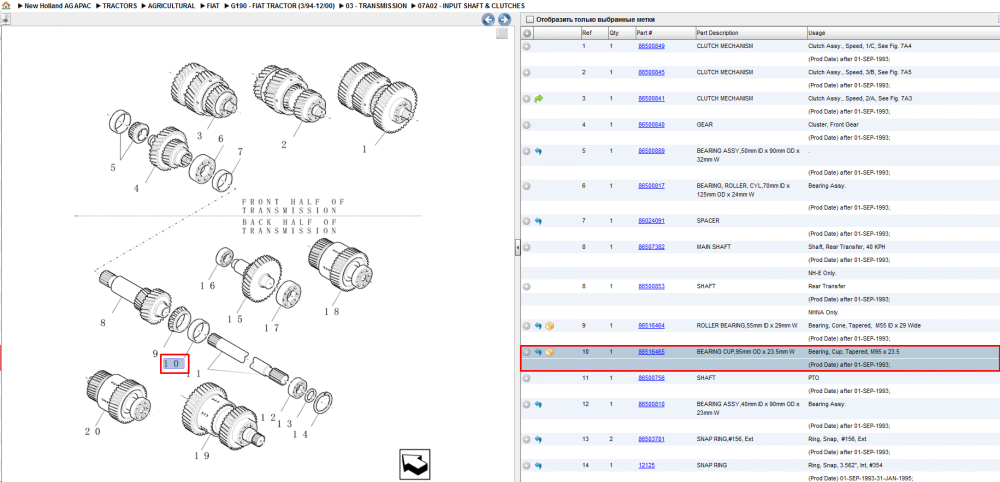This screenshot has width=1000, height=482.
Task: Open 'New Holland AG APAC' breadcrumb
Action: pos(56,6)
